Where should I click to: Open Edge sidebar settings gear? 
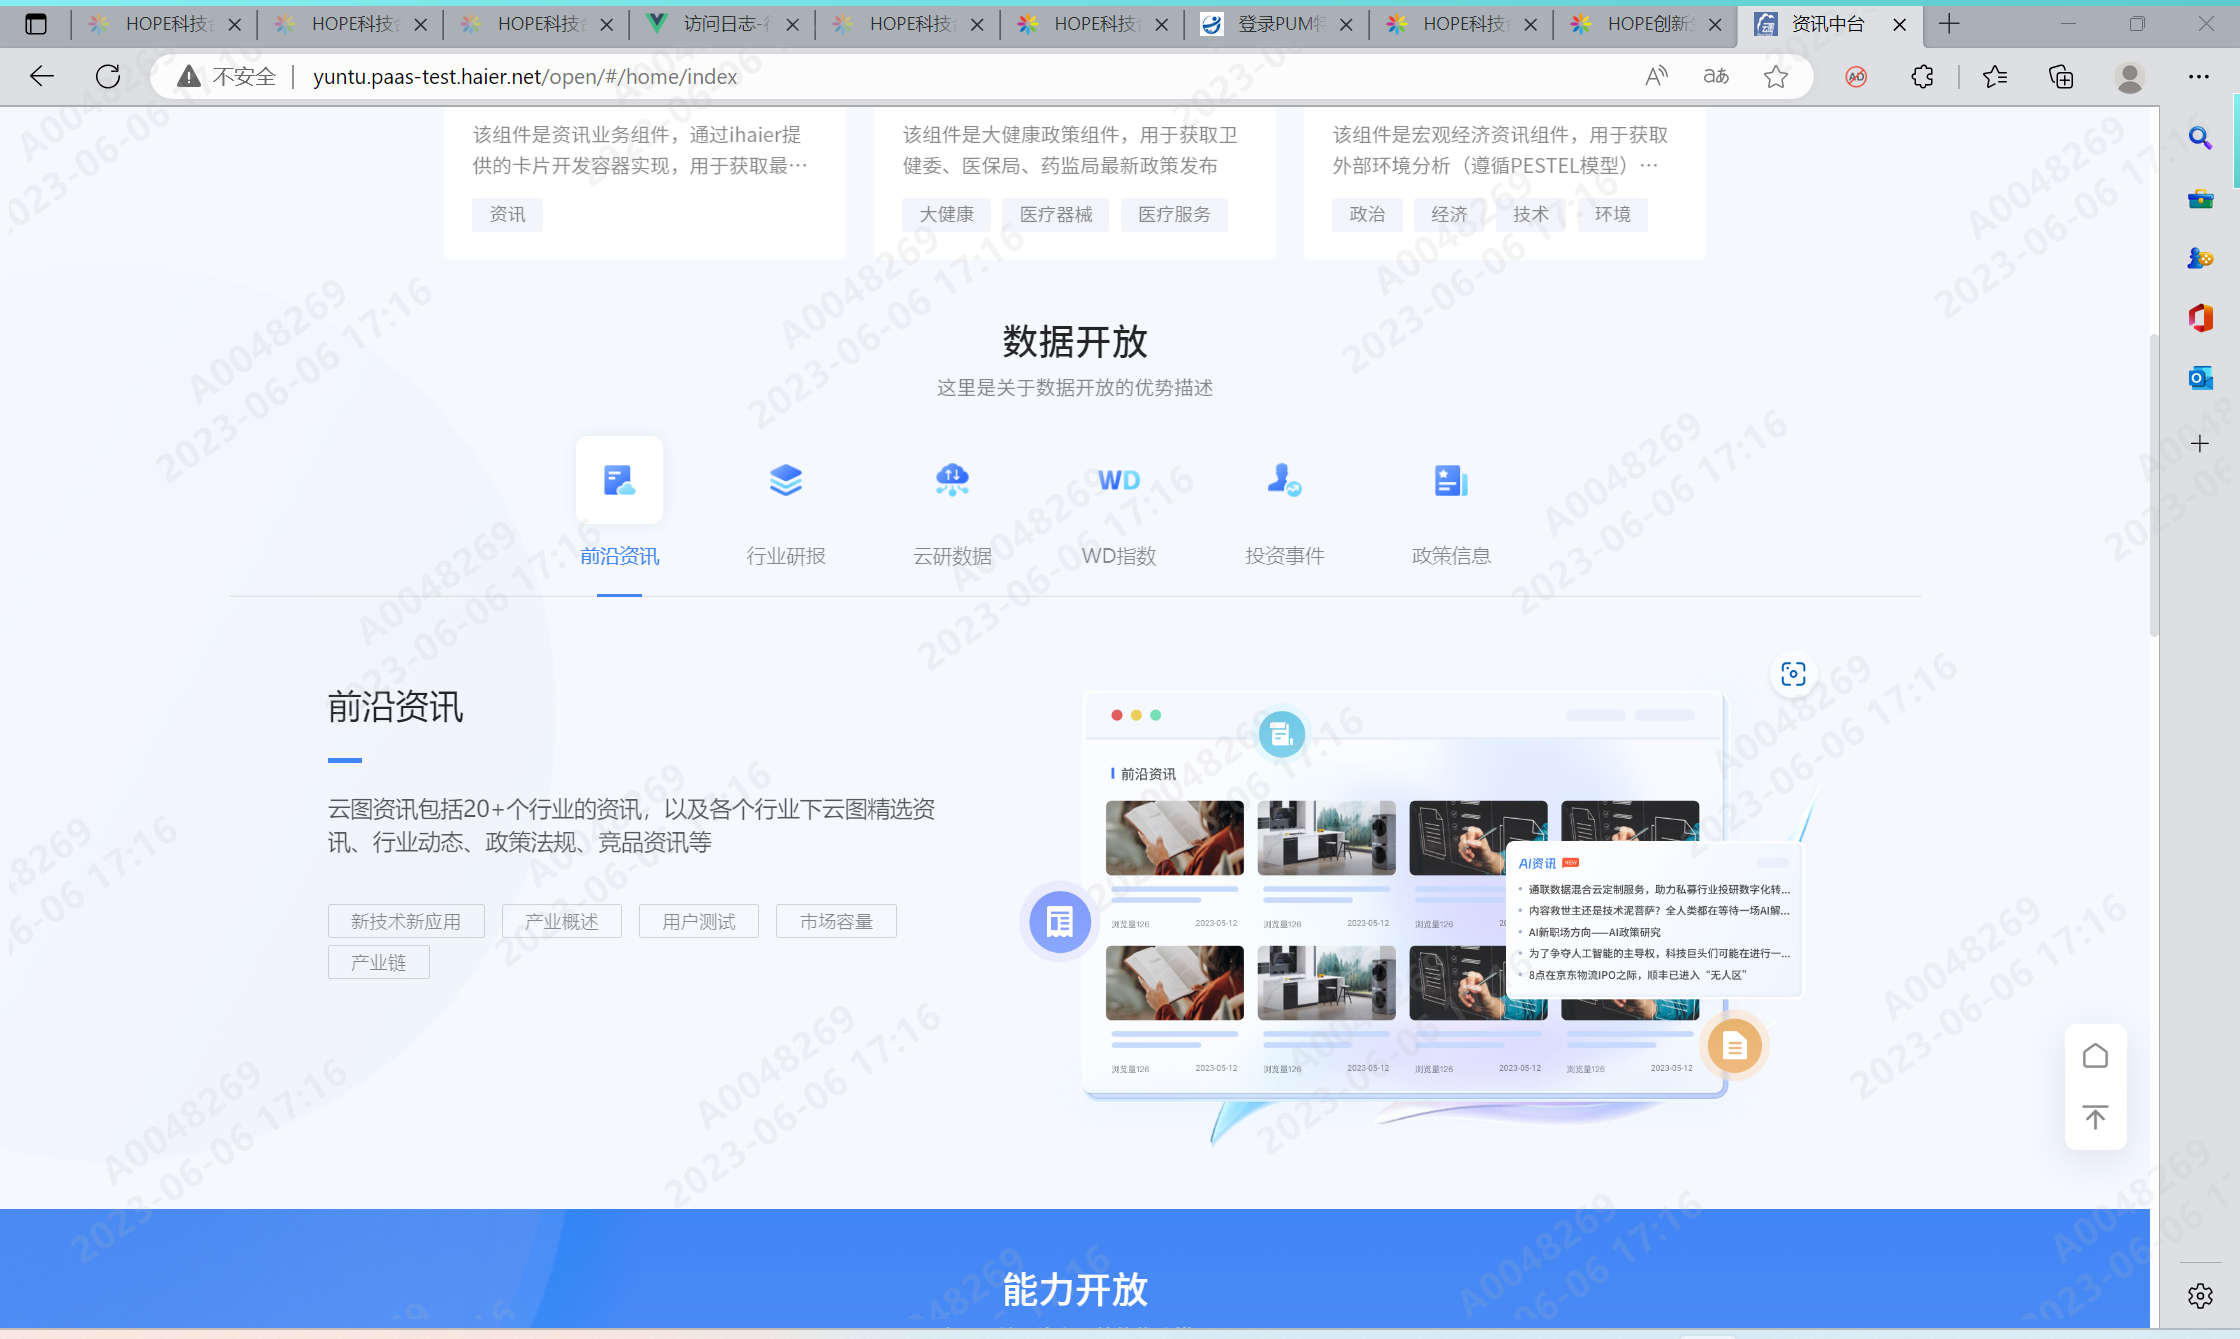(x=2200, y=1296)
